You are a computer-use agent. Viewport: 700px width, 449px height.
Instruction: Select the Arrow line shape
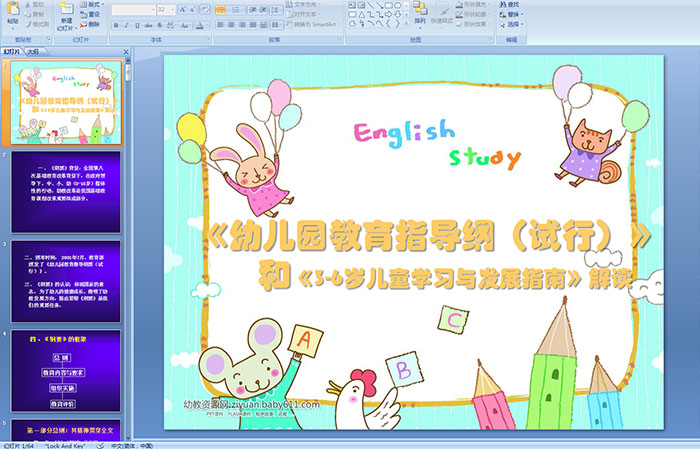click(x=379, y=5)
